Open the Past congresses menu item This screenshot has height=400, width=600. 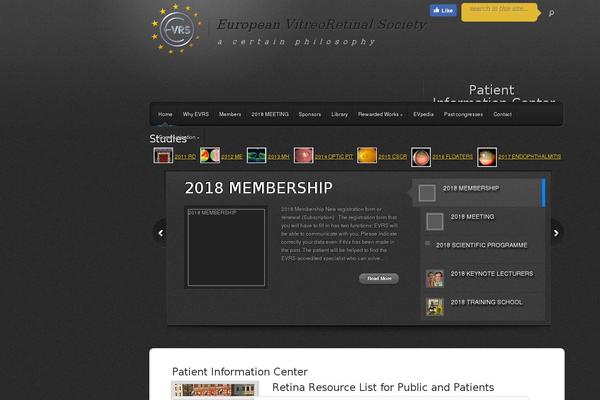pos(463,114)
